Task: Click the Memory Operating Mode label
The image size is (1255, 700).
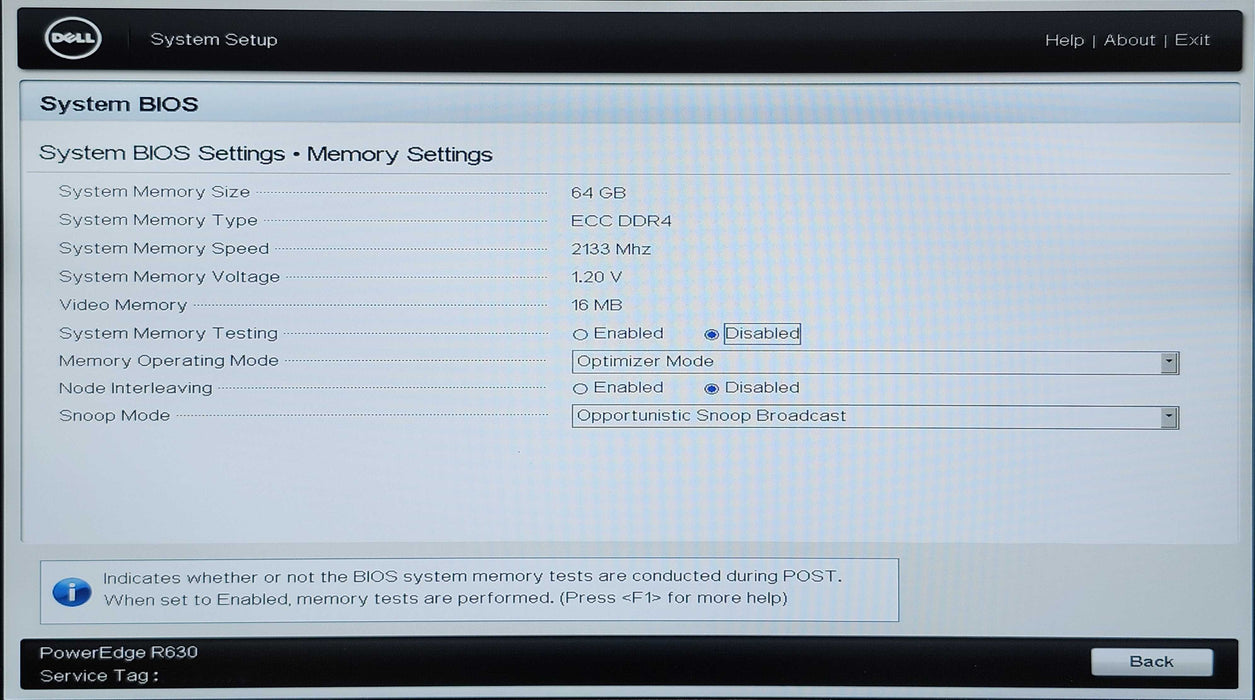Action: pyautogui.click(x=168, y=361)
